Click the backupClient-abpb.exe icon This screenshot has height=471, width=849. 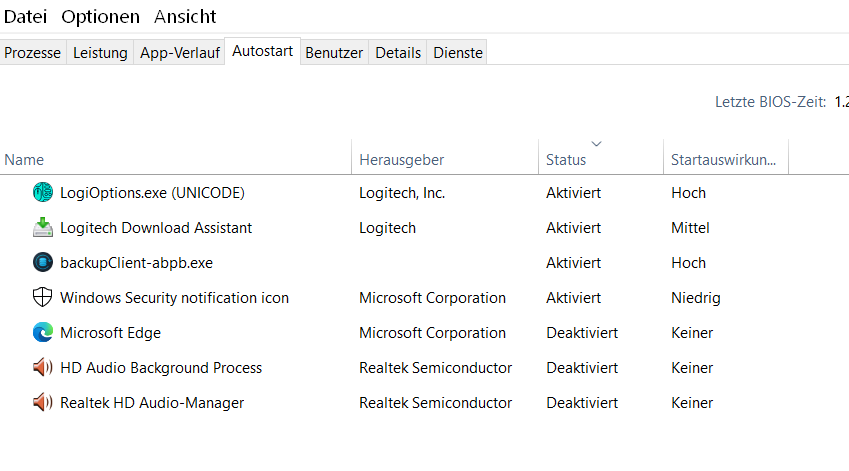click(42, 263)
